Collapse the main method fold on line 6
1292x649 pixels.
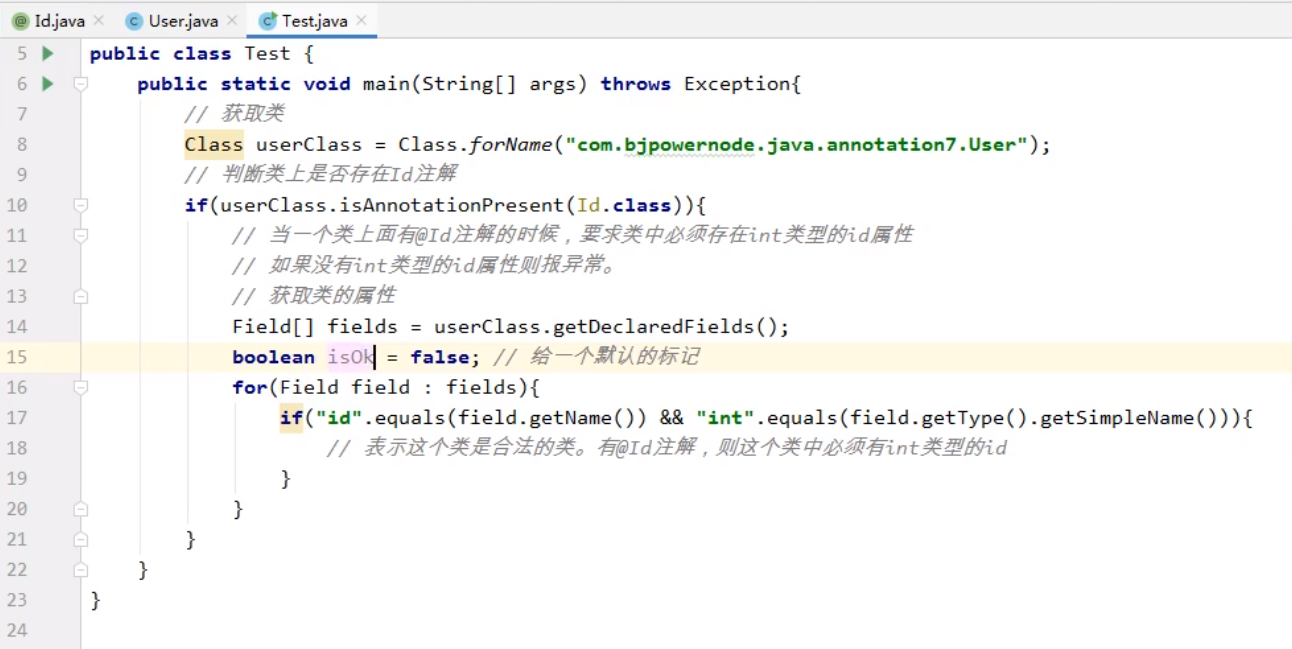coord(81,84)
